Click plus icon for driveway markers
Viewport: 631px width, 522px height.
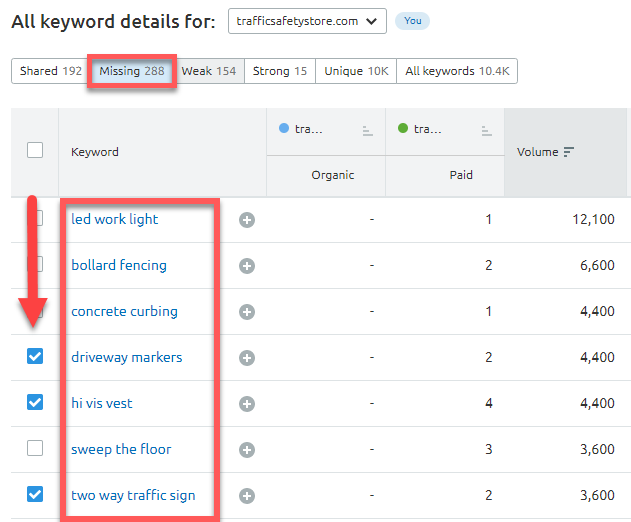247,358
